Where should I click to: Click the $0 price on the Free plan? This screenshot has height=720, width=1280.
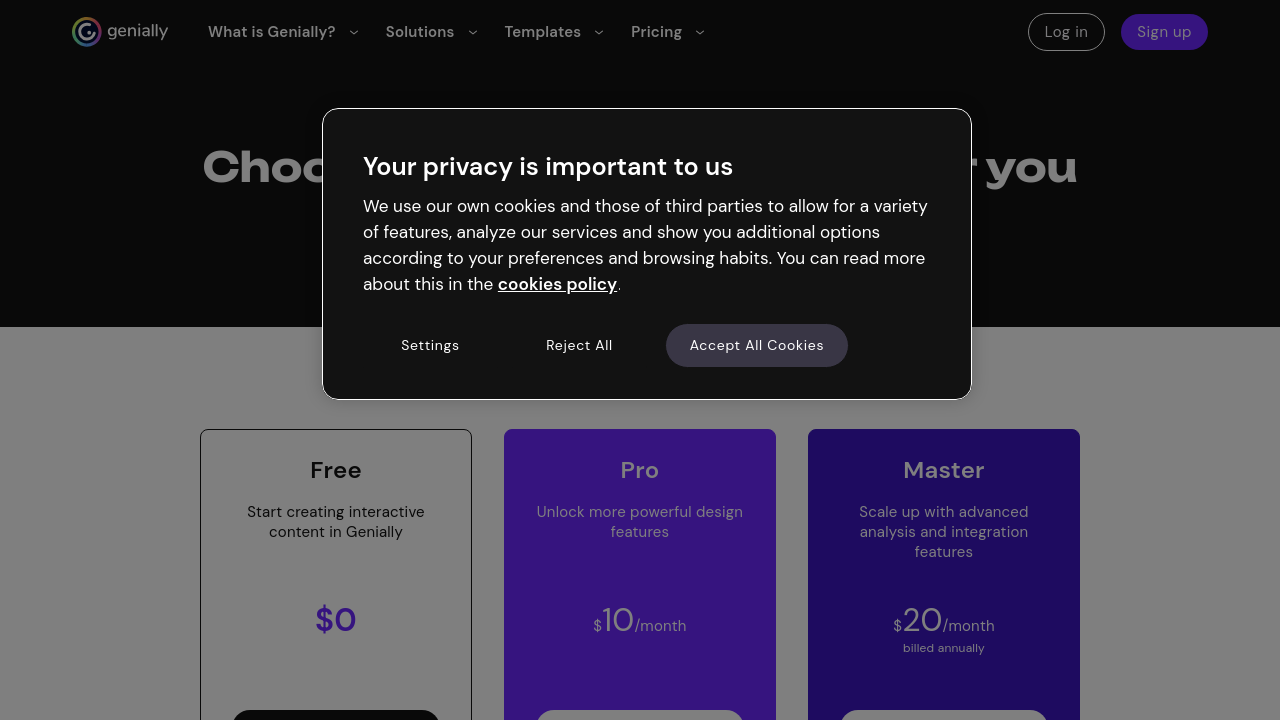click(336, 620)
